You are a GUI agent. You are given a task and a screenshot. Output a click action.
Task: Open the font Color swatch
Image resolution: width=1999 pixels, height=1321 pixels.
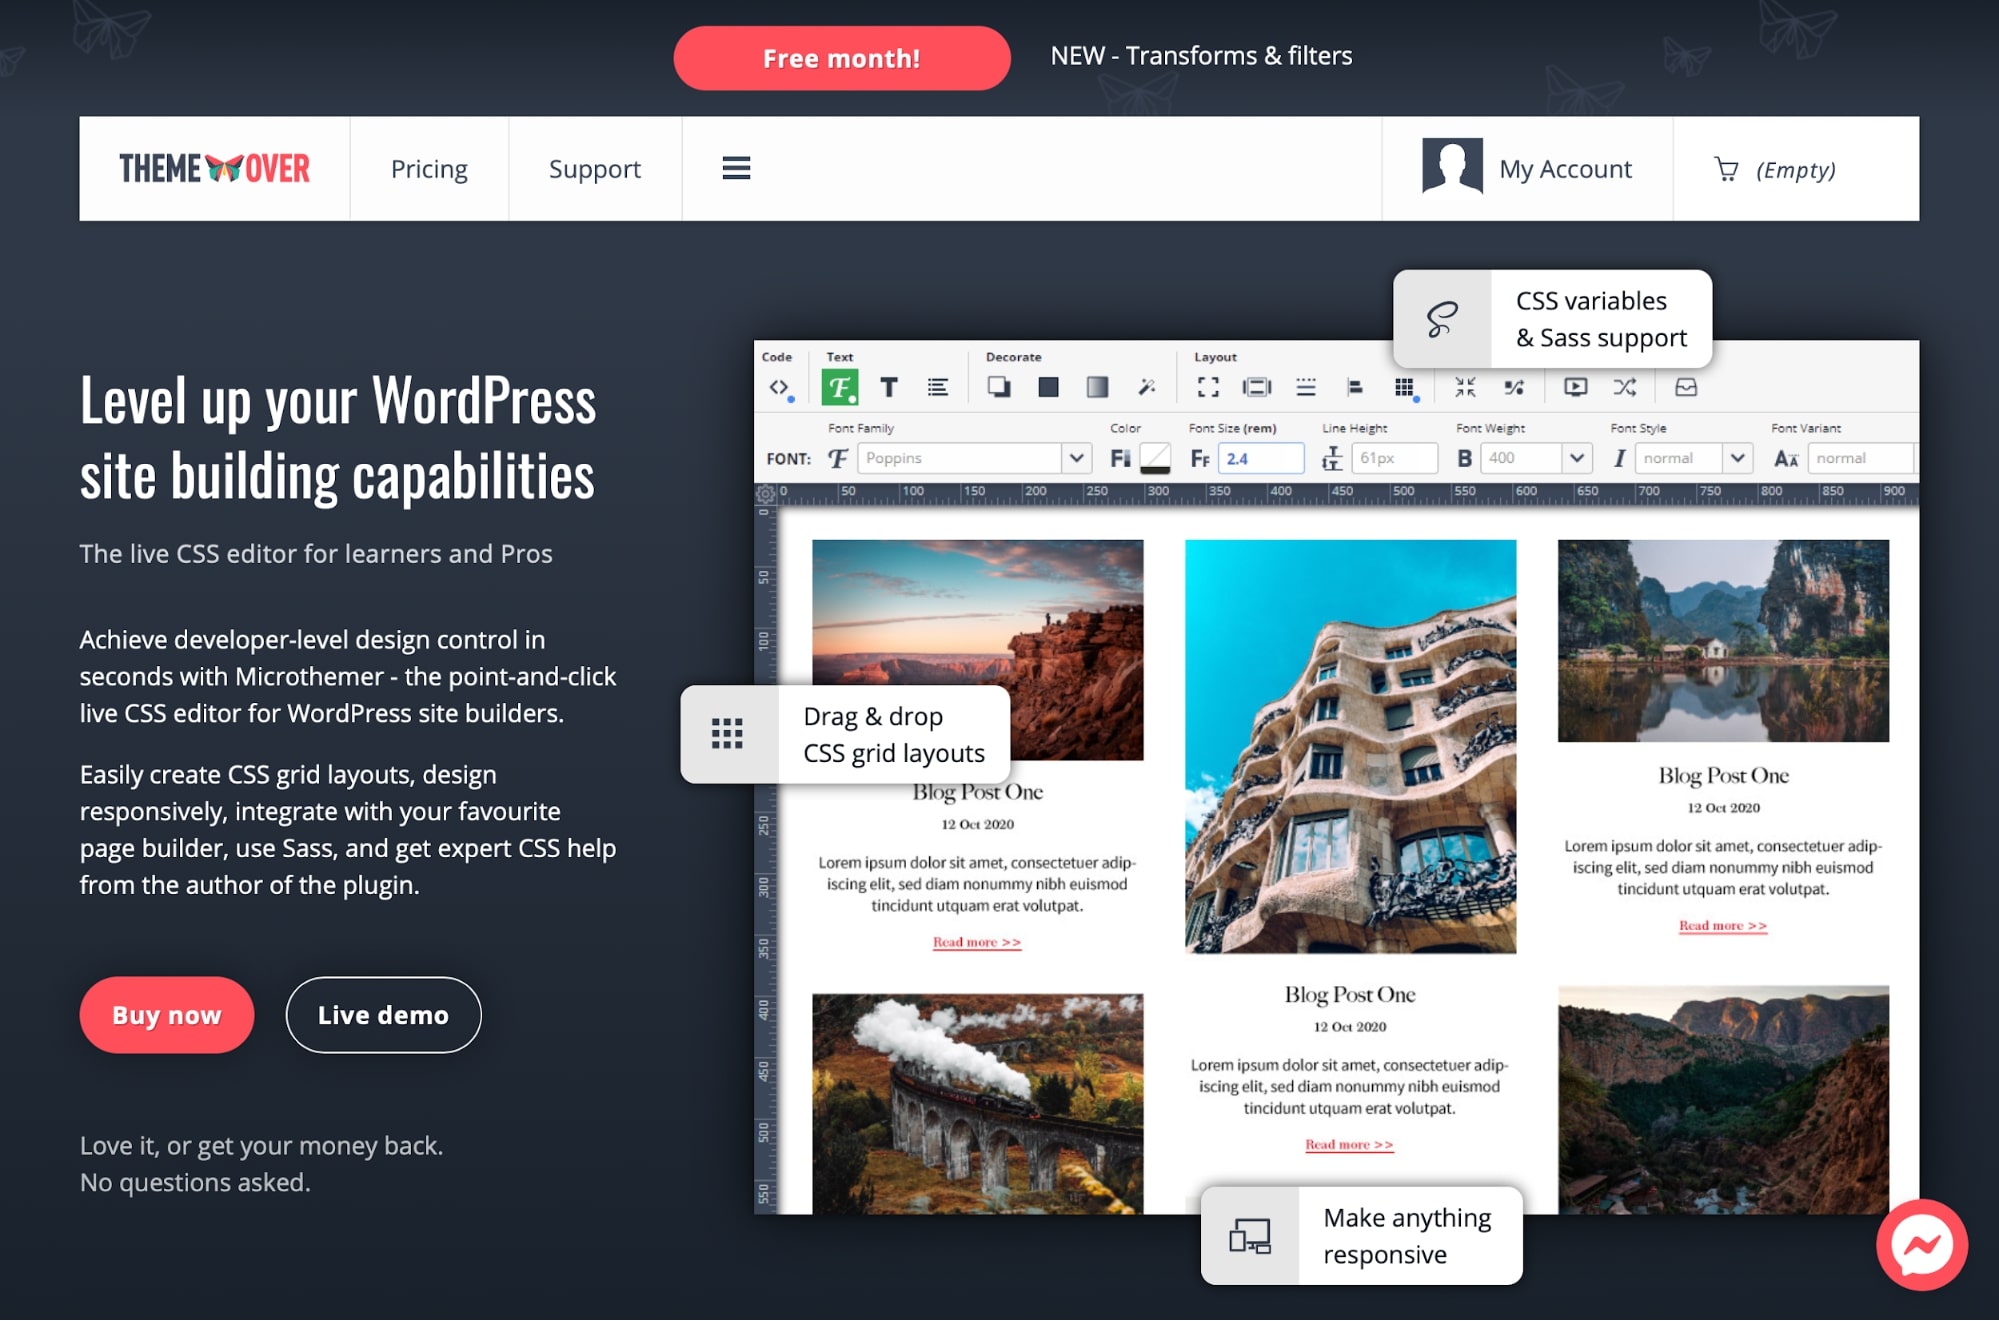tap(1155, 458)
